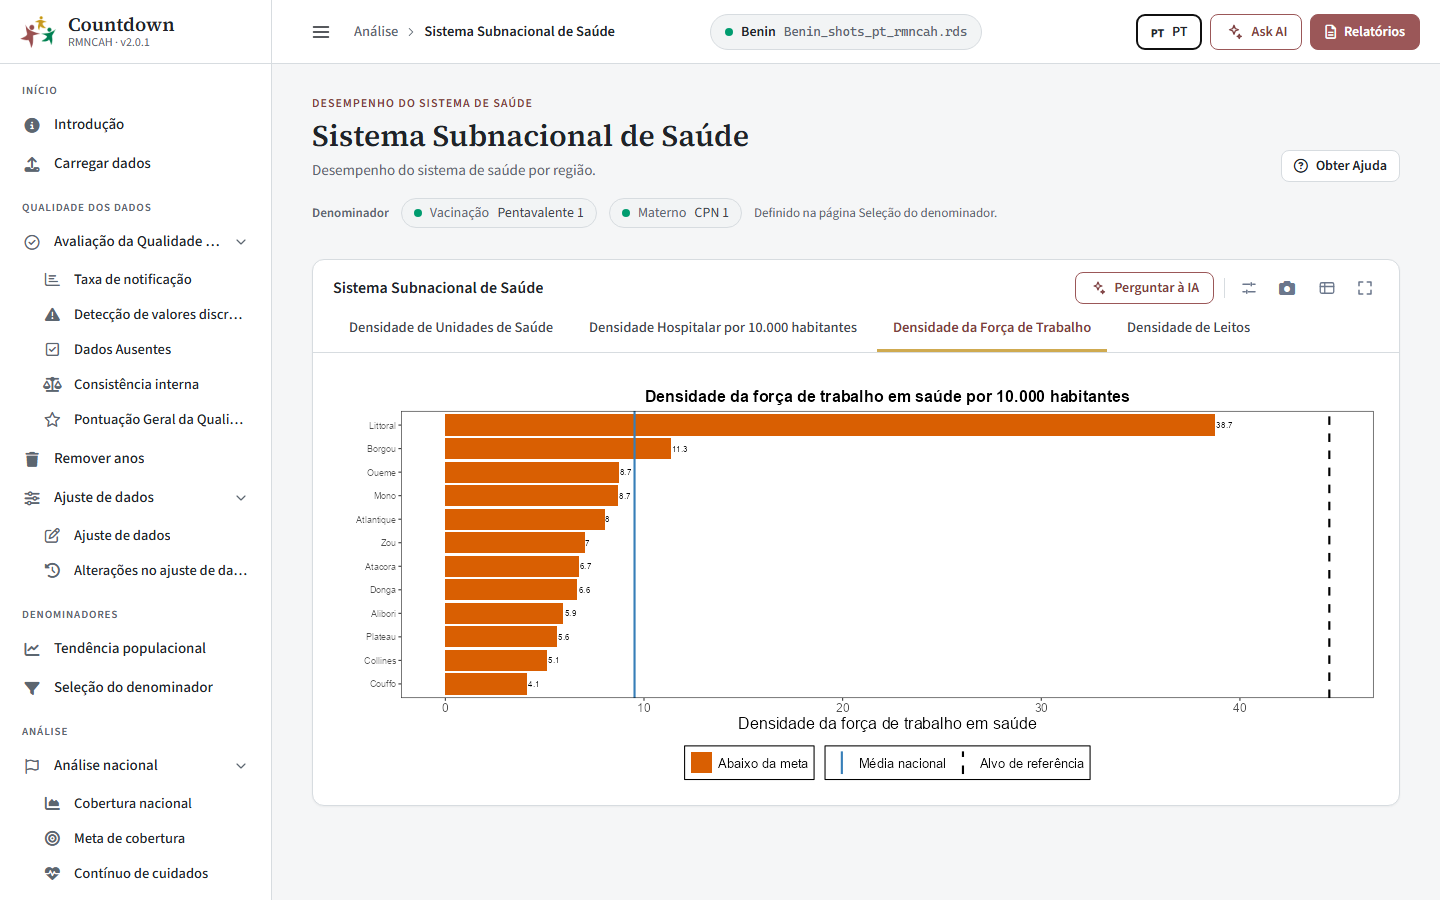The height and width of the screenshot is (900, 1440).
Task: Open chart settings sliders icon
Action: [x=1249, y=288]
